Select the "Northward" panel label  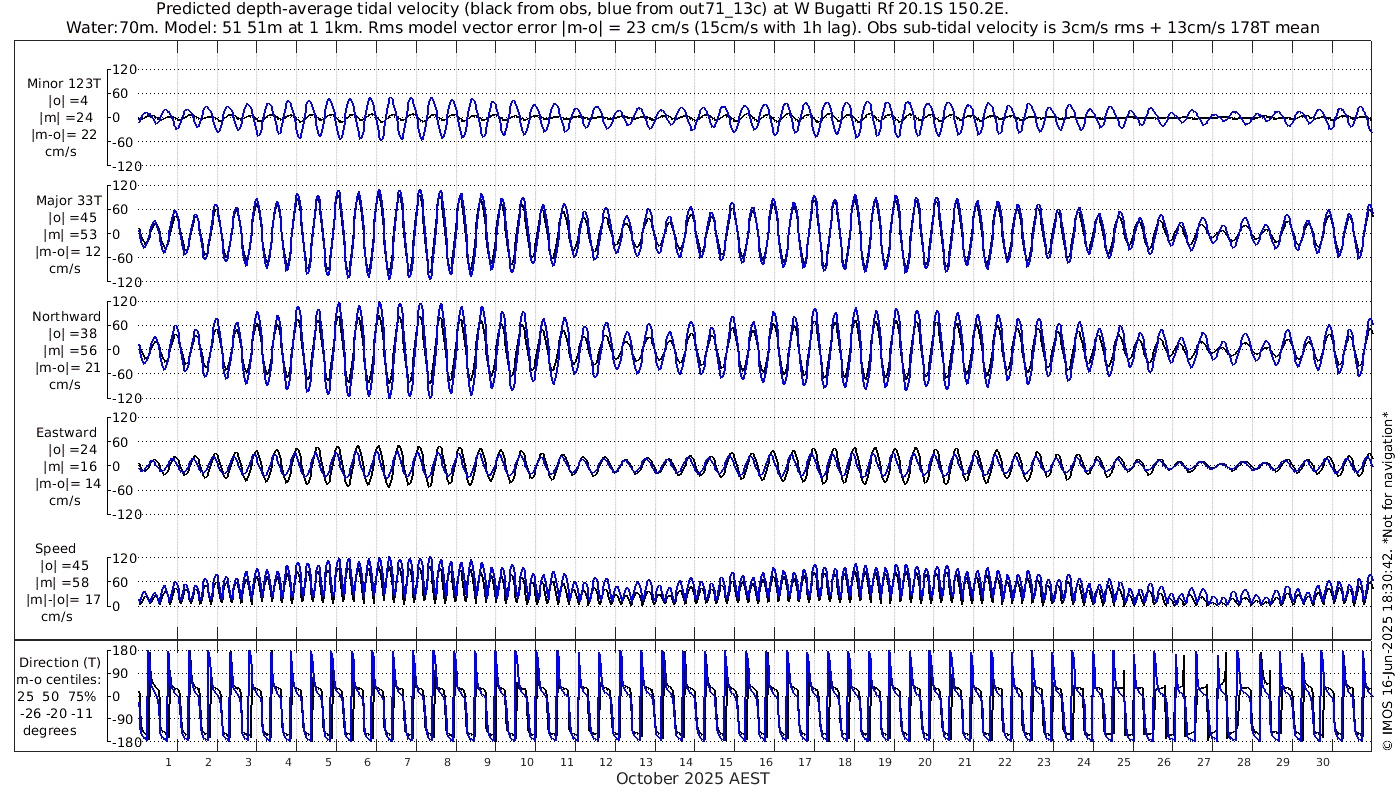point(66,317)
